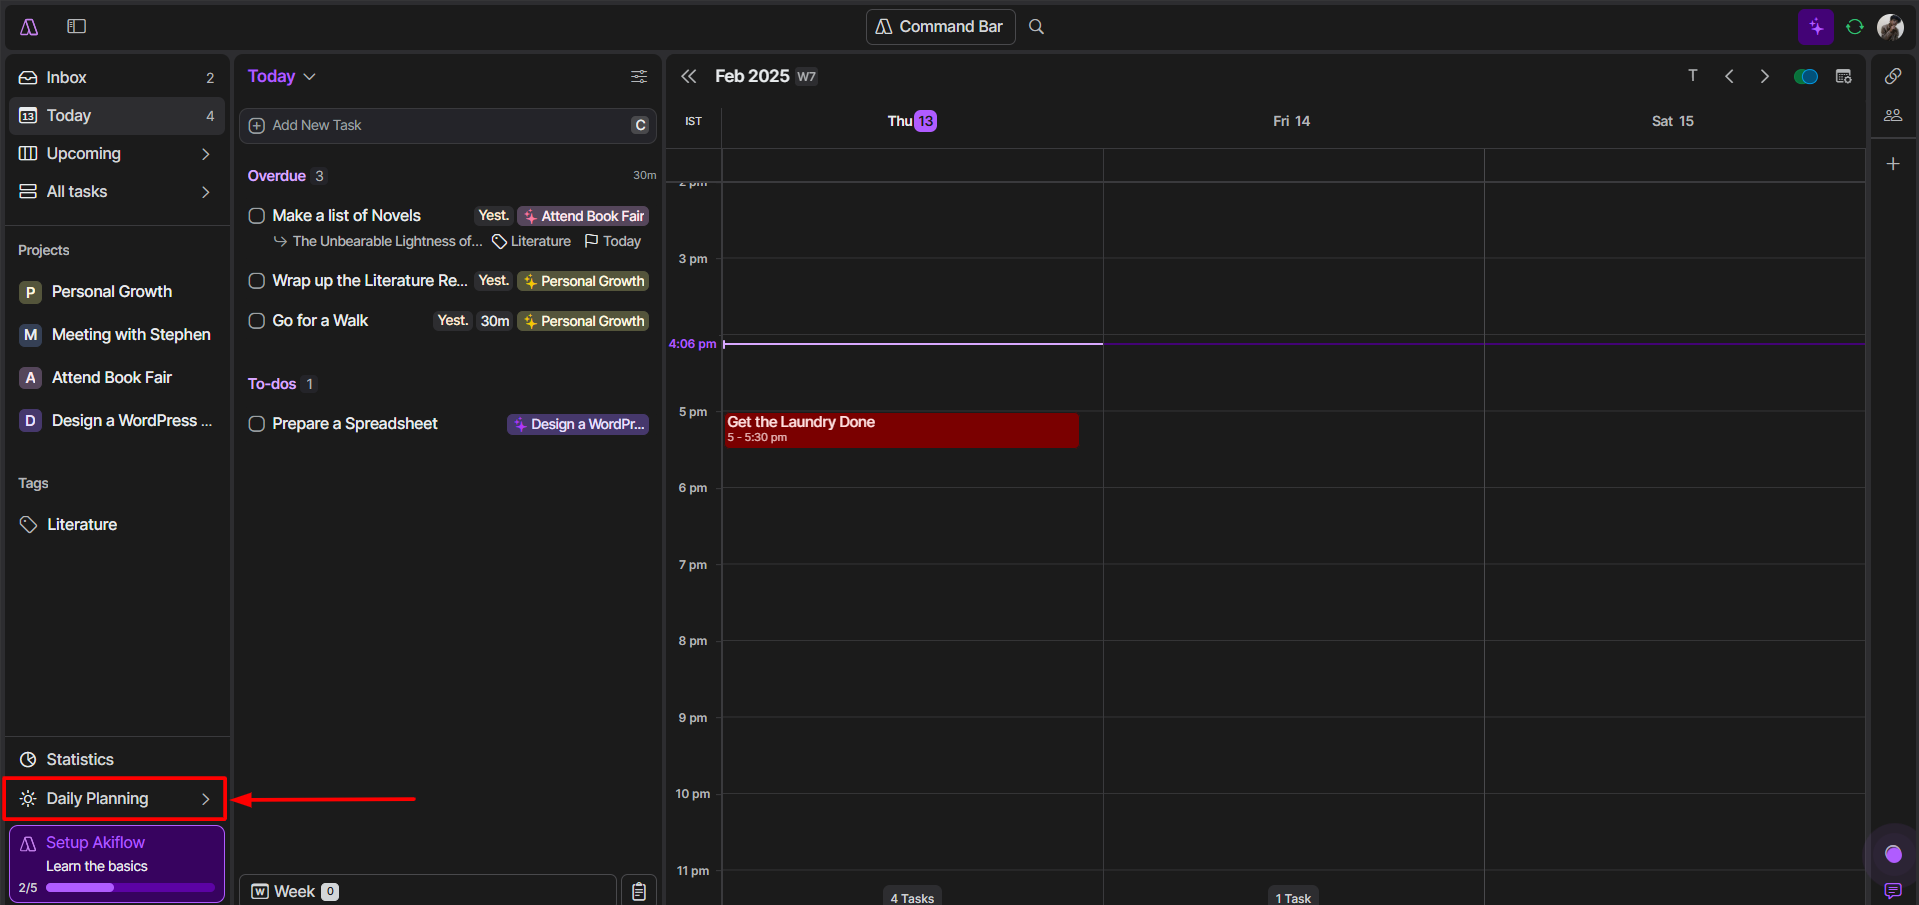This screenshot has height=905, width=1919.
Task: Open Statistics page
Action: pos(117,760)
